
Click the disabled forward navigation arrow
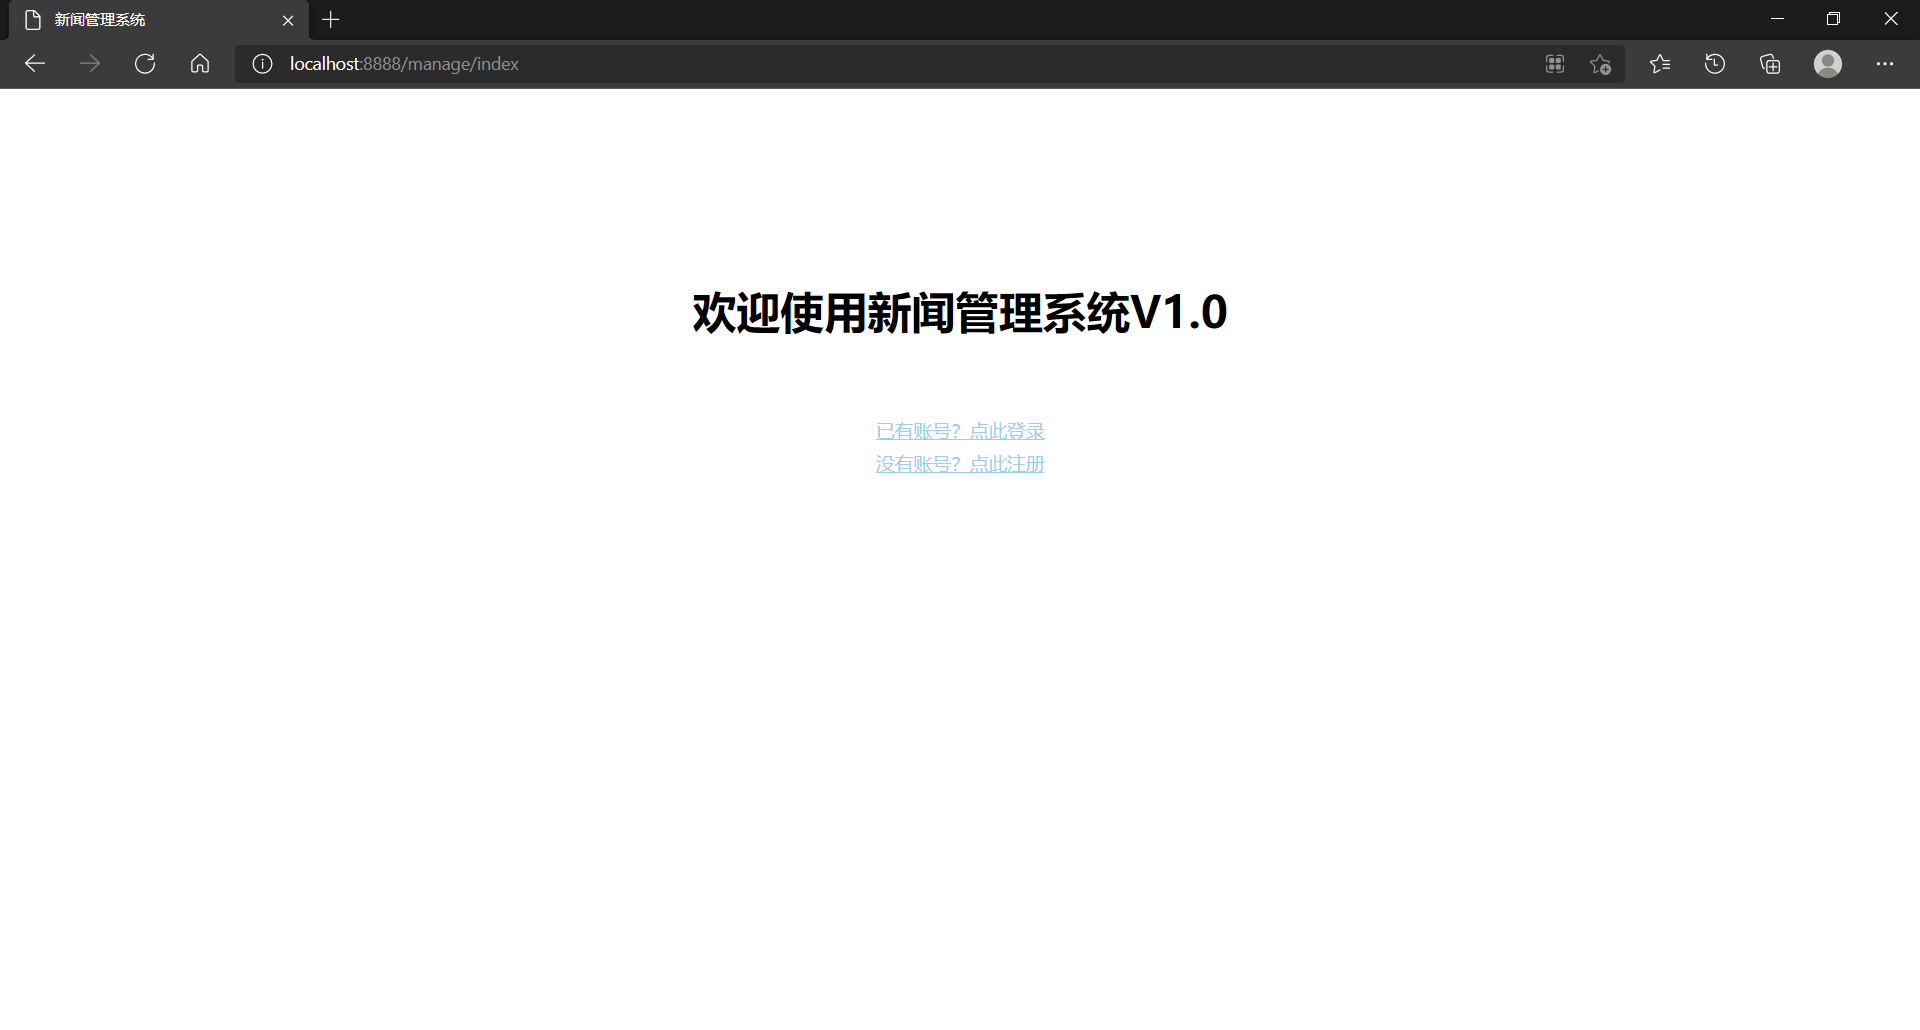(90, 63)
